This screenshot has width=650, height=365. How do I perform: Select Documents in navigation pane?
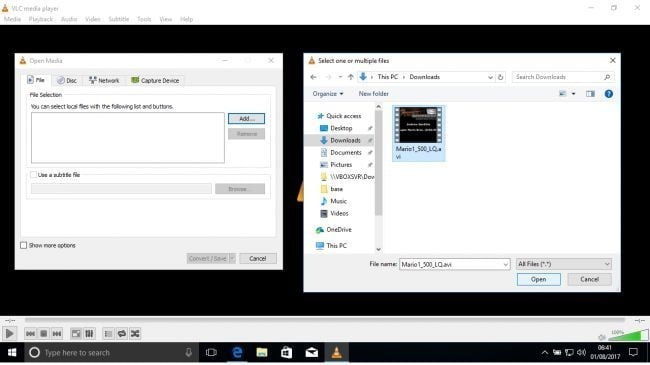[346, 153]
